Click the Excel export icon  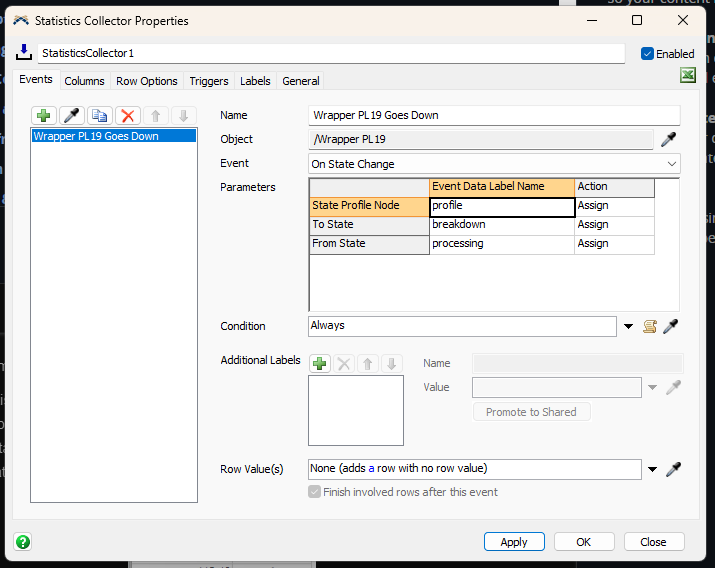tap(688, 76)
